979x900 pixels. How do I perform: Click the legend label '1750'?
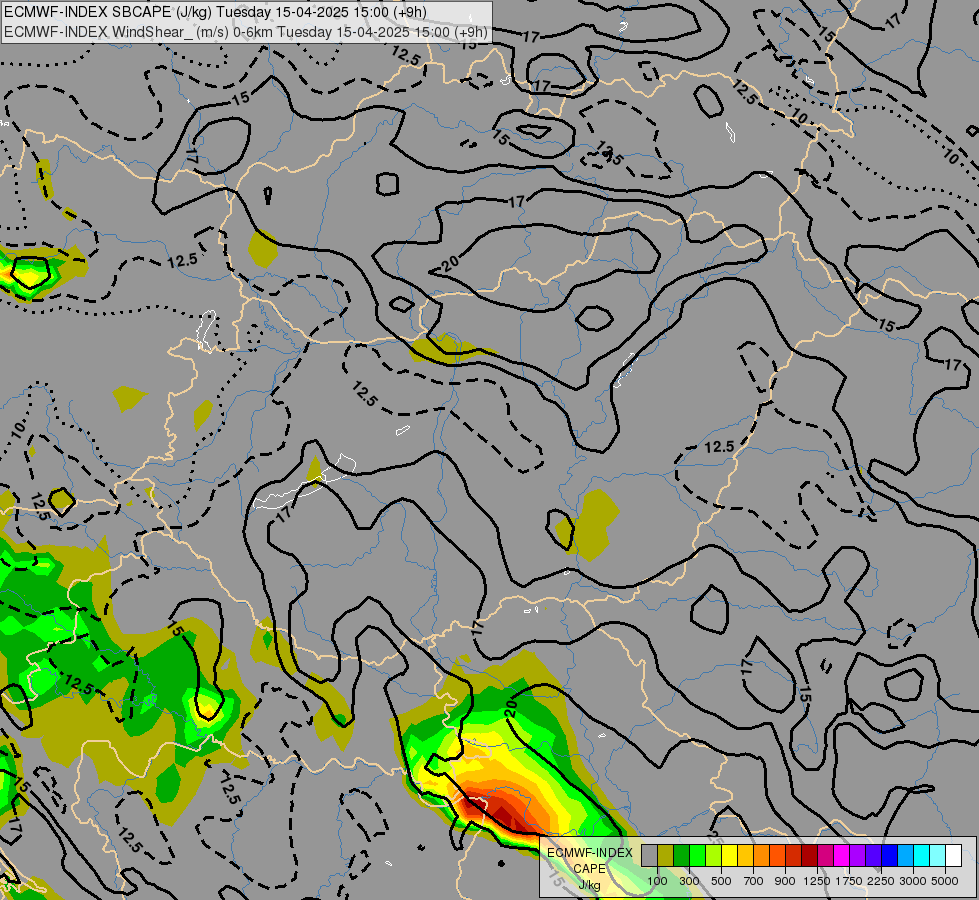coord(849,881)
